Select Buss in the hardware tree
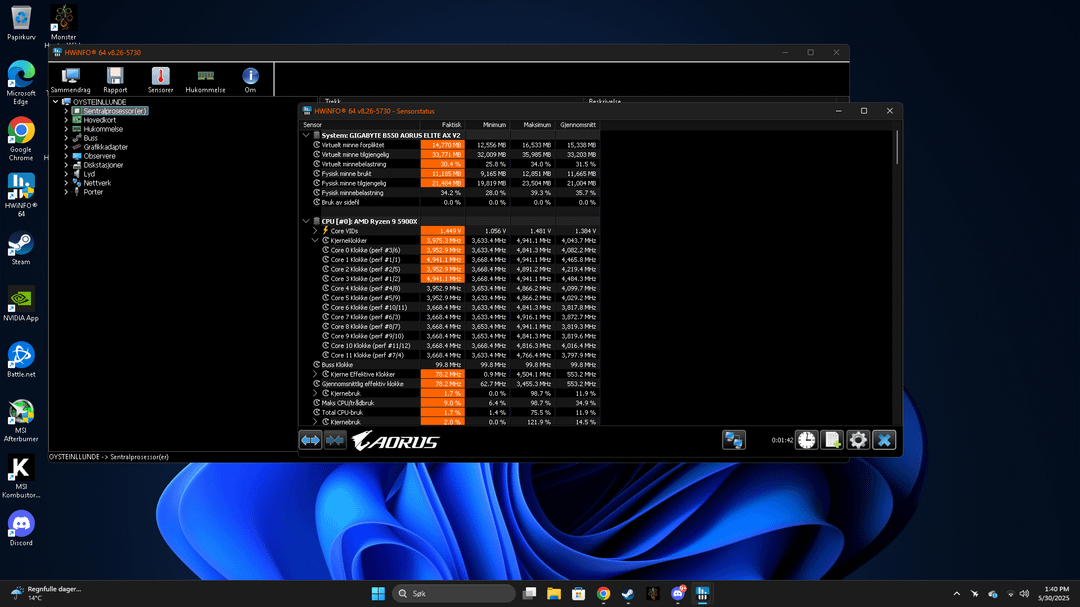 pos(90,138)
